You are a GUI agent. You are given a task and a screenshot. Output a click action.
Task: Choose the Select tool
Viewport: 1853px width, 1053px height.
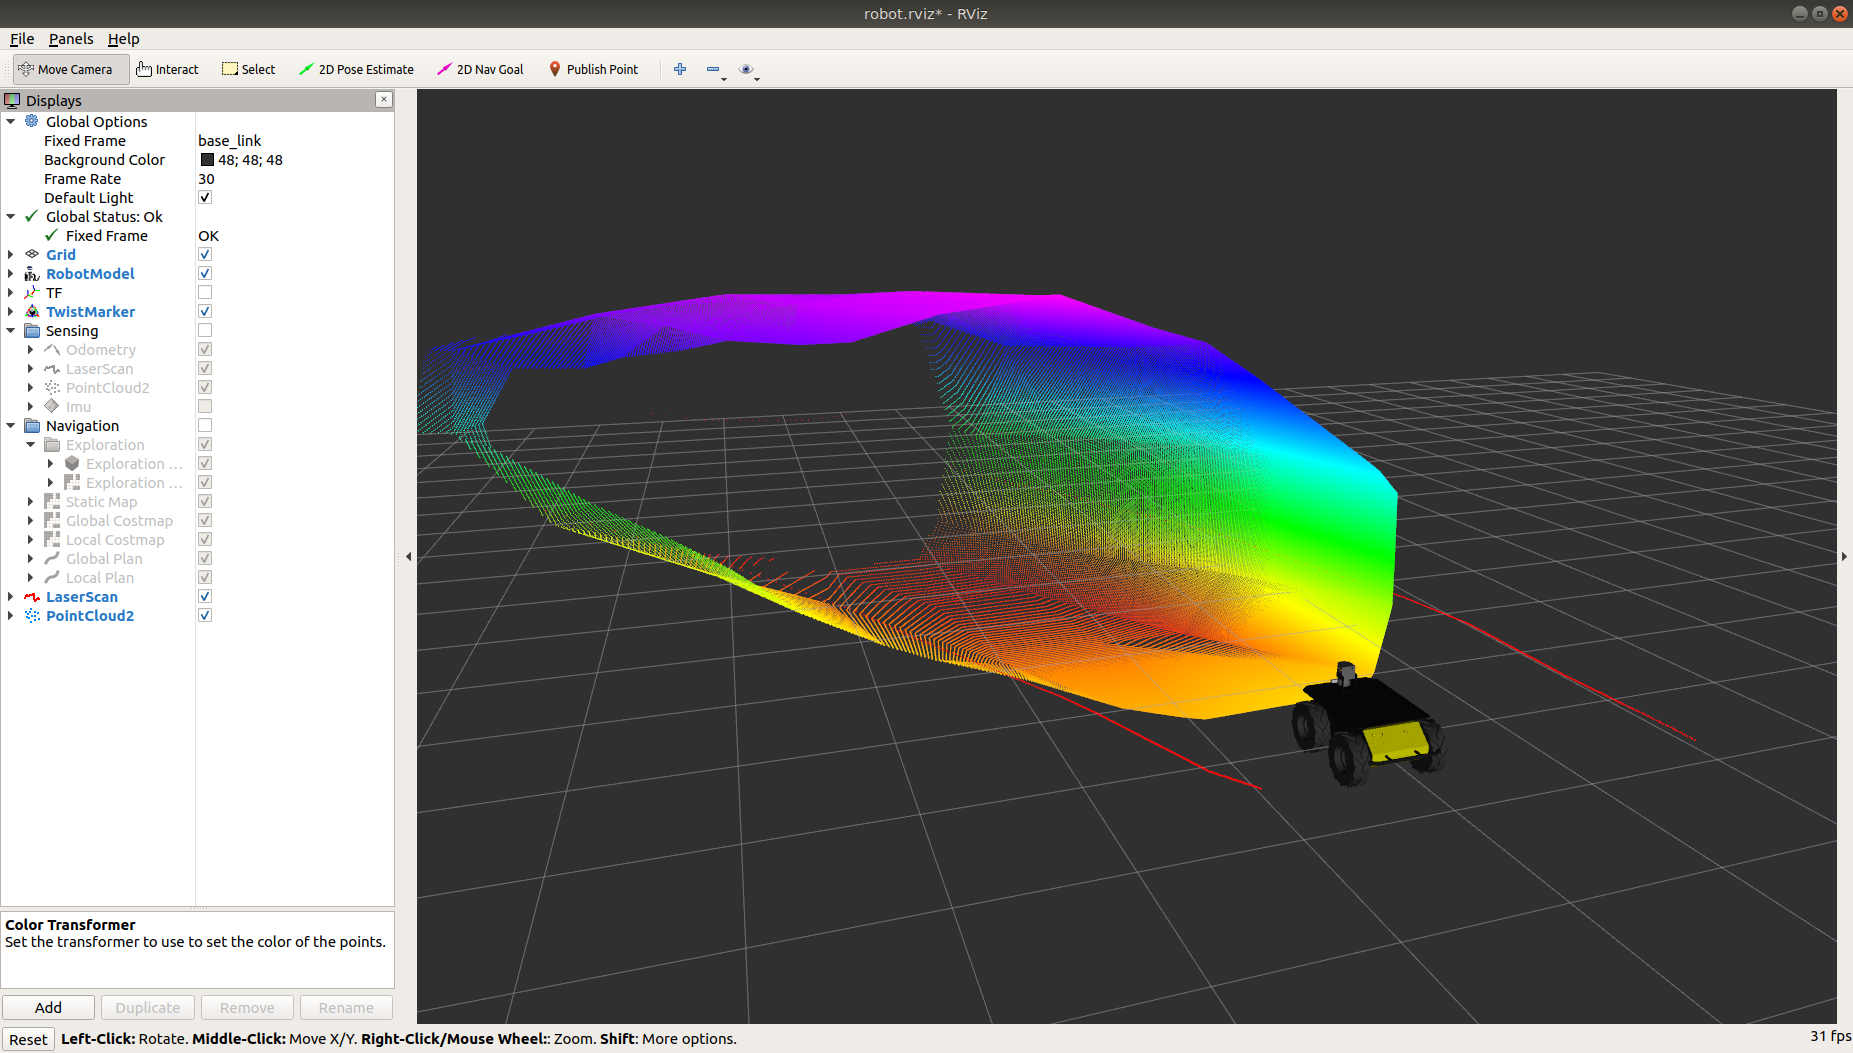coord(249,69)
